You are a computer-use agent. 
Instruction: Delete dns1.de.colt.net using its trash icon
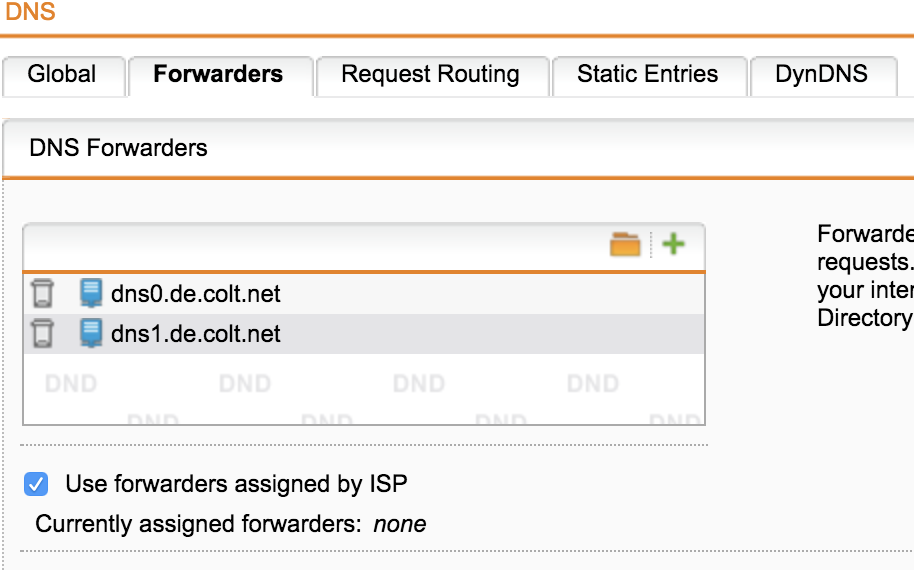click(x=42, y=334)
